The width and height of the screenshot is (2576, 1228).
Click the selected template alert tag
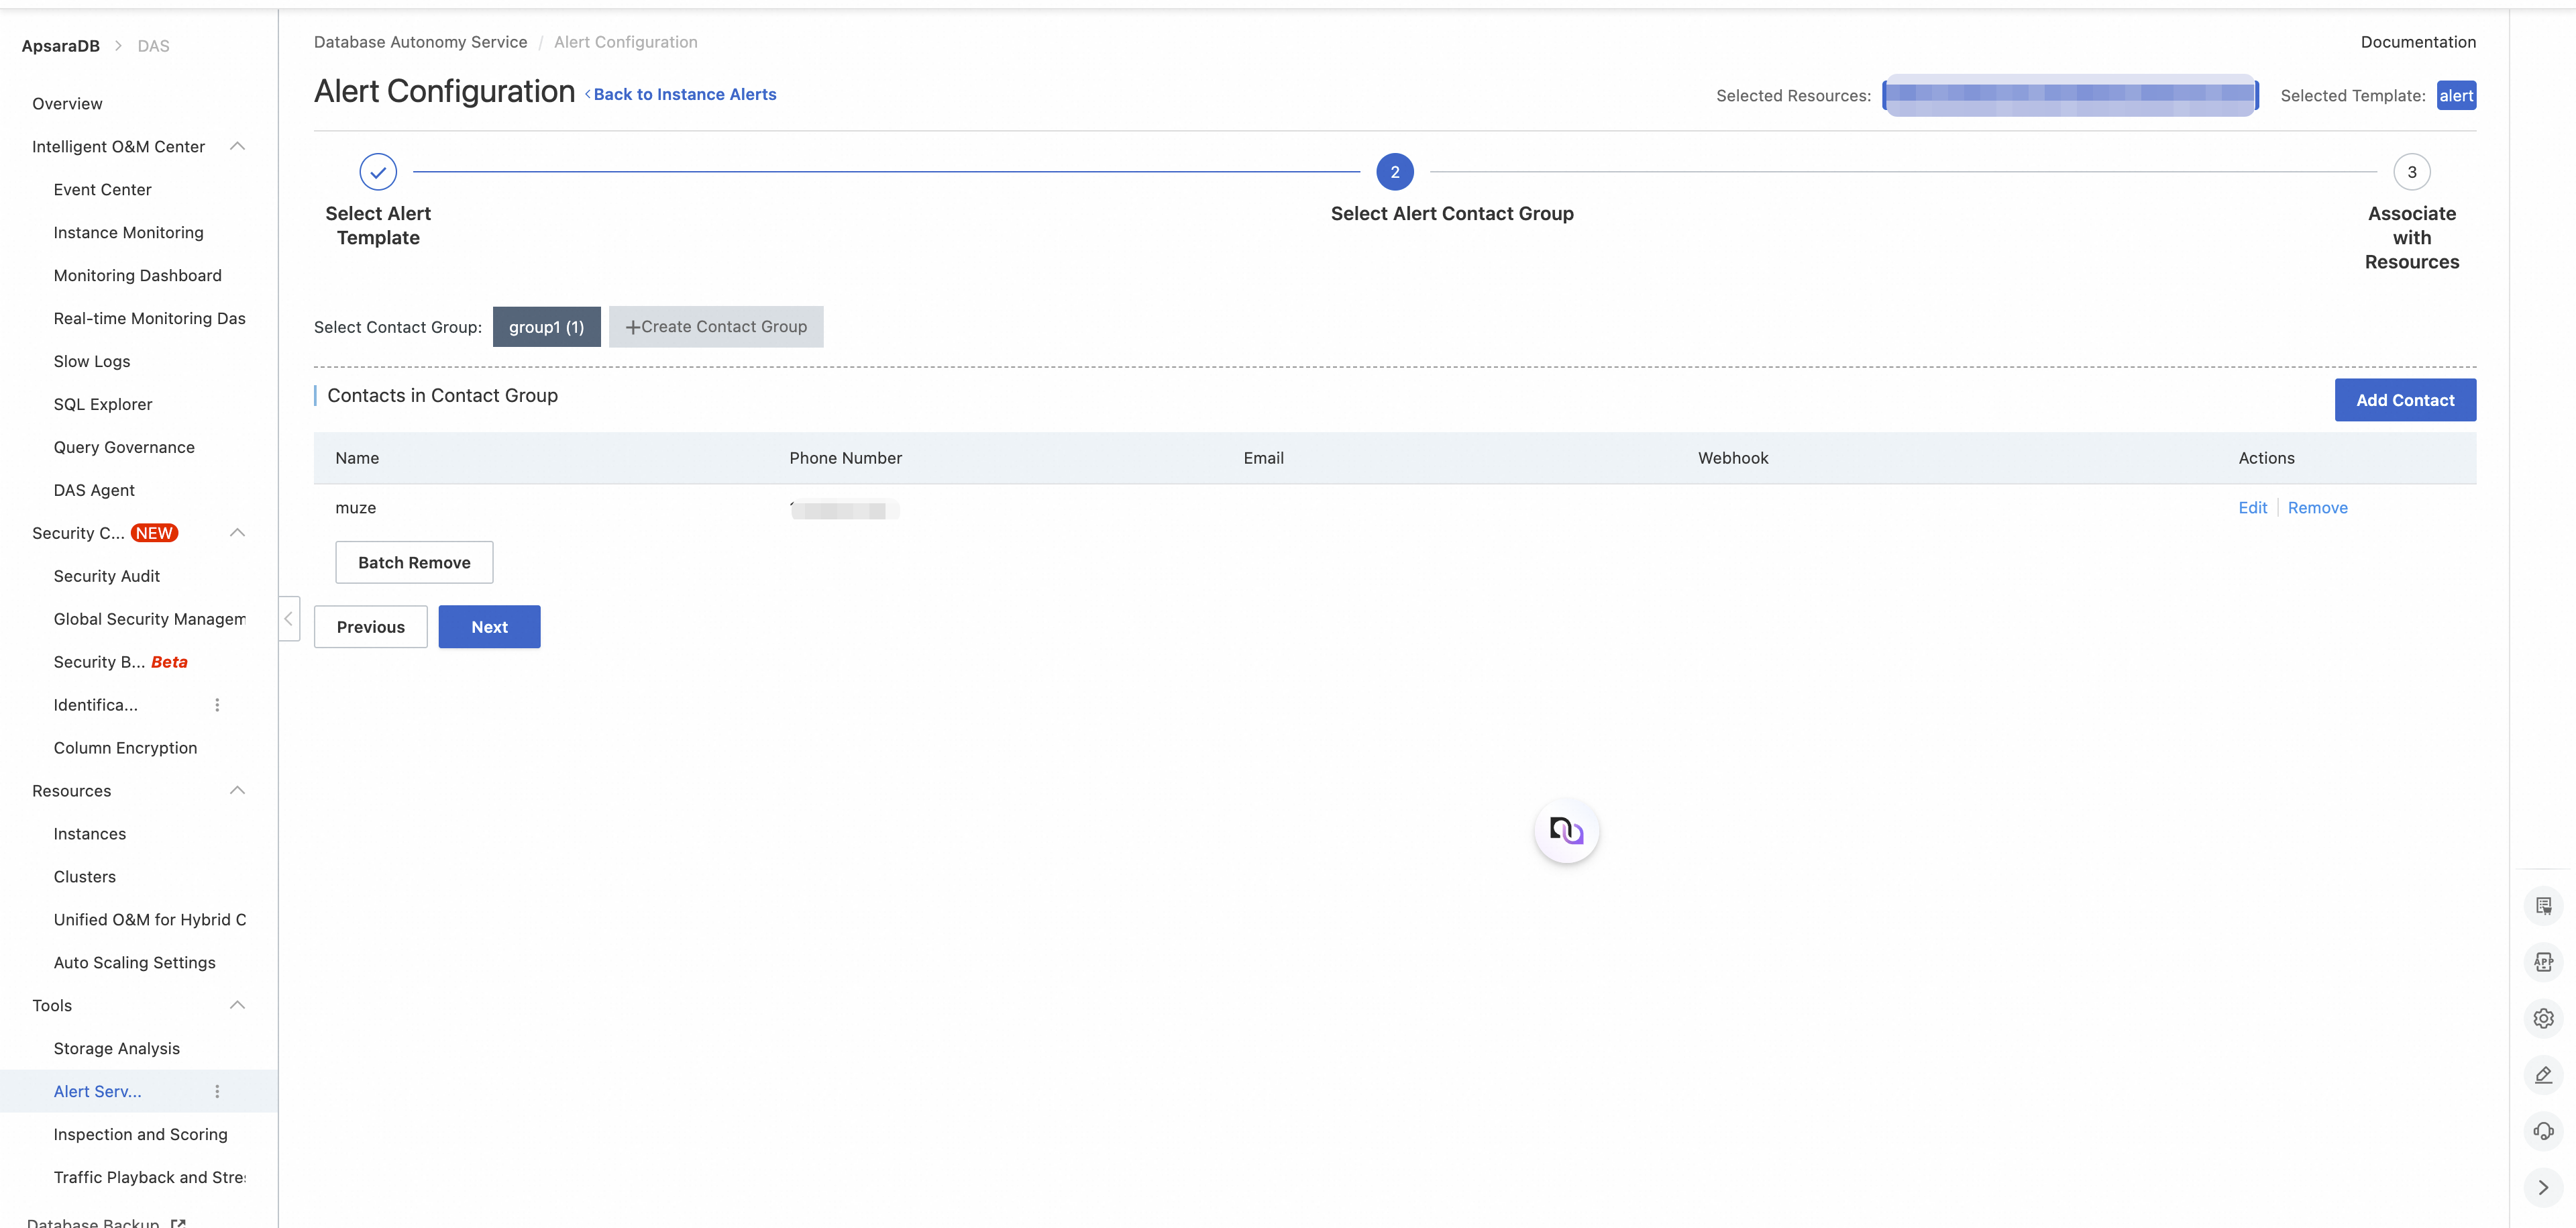coord(2456,96)
